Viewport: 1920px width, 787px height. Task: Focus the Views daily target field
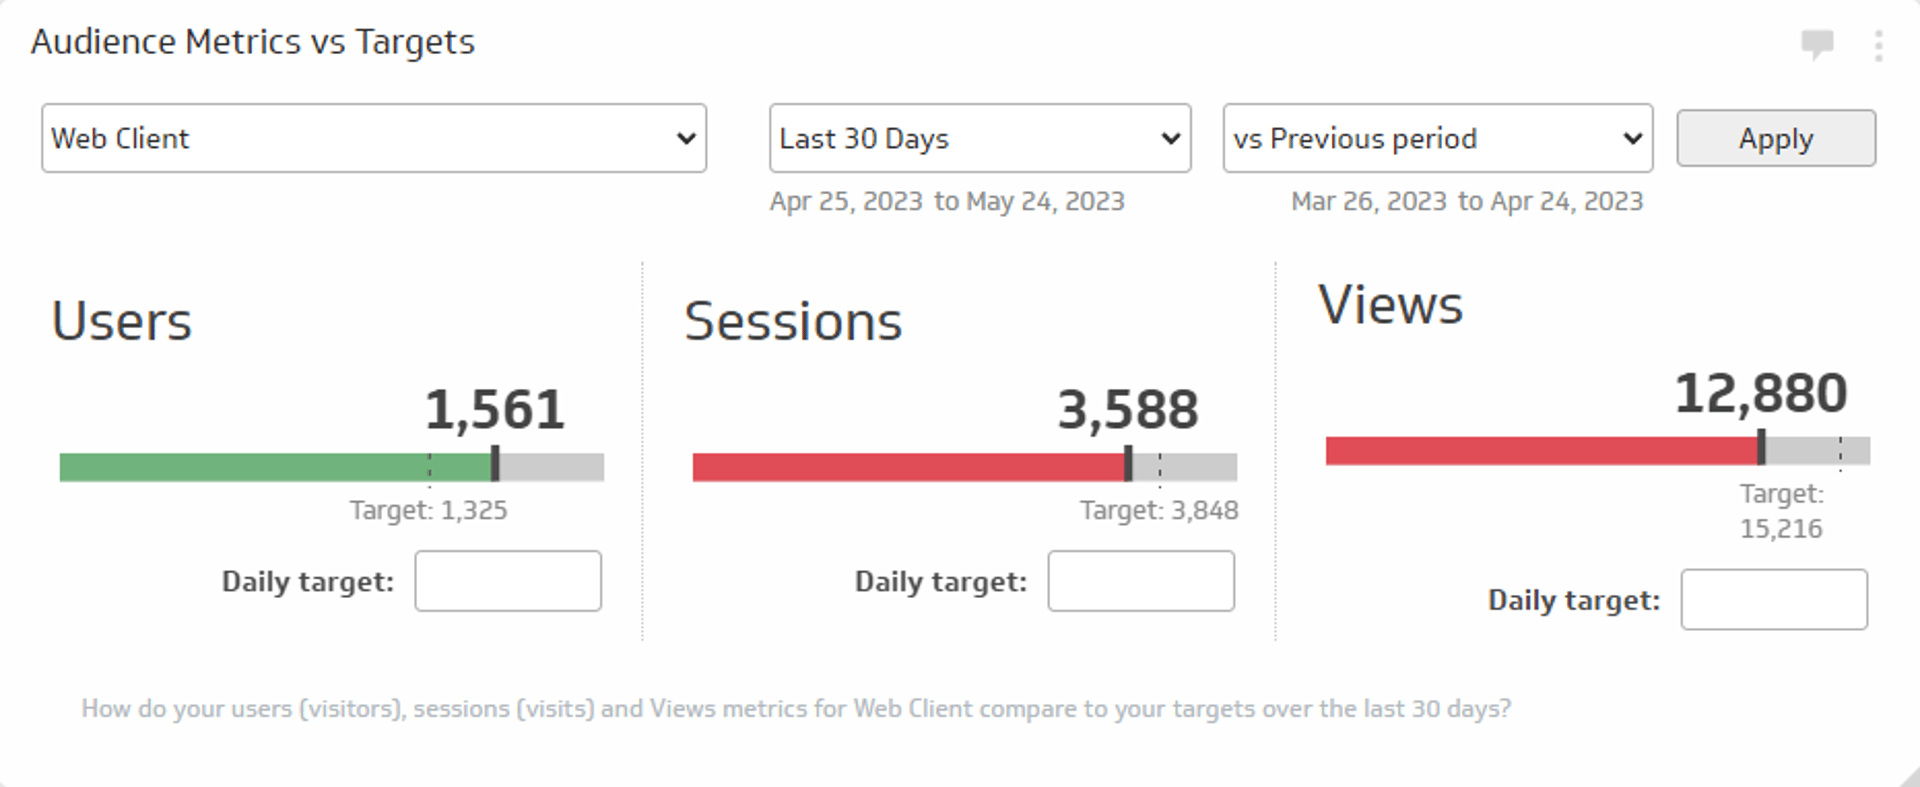coord(1773,600)
